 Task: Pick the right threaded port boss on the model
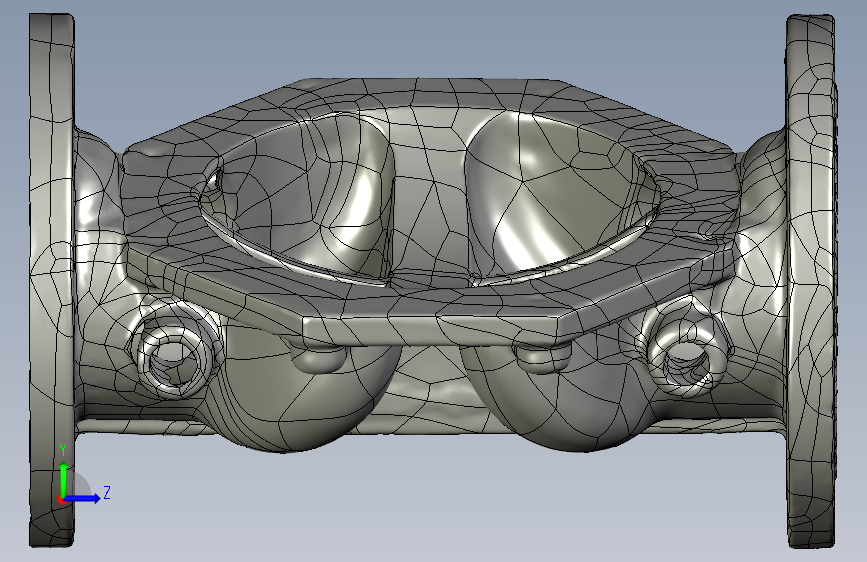[x=685, y=360]
